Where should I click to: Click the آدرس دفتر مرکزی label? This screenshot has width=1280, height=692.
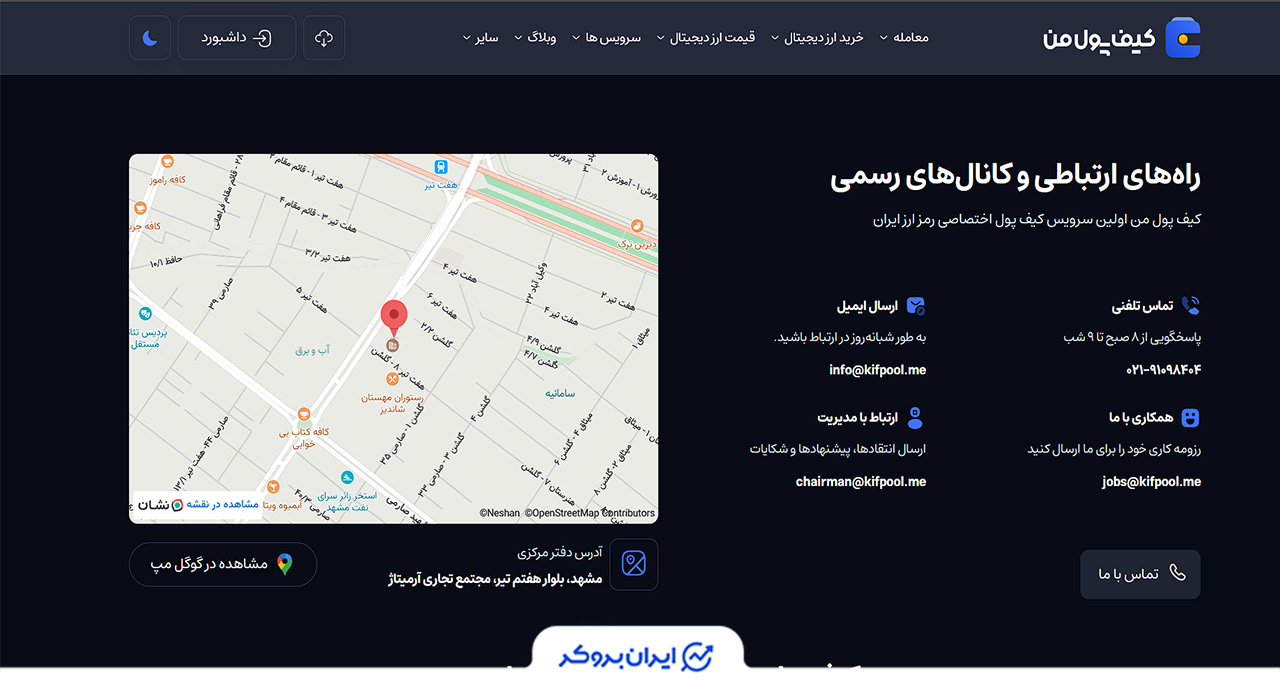click(560, 552)
